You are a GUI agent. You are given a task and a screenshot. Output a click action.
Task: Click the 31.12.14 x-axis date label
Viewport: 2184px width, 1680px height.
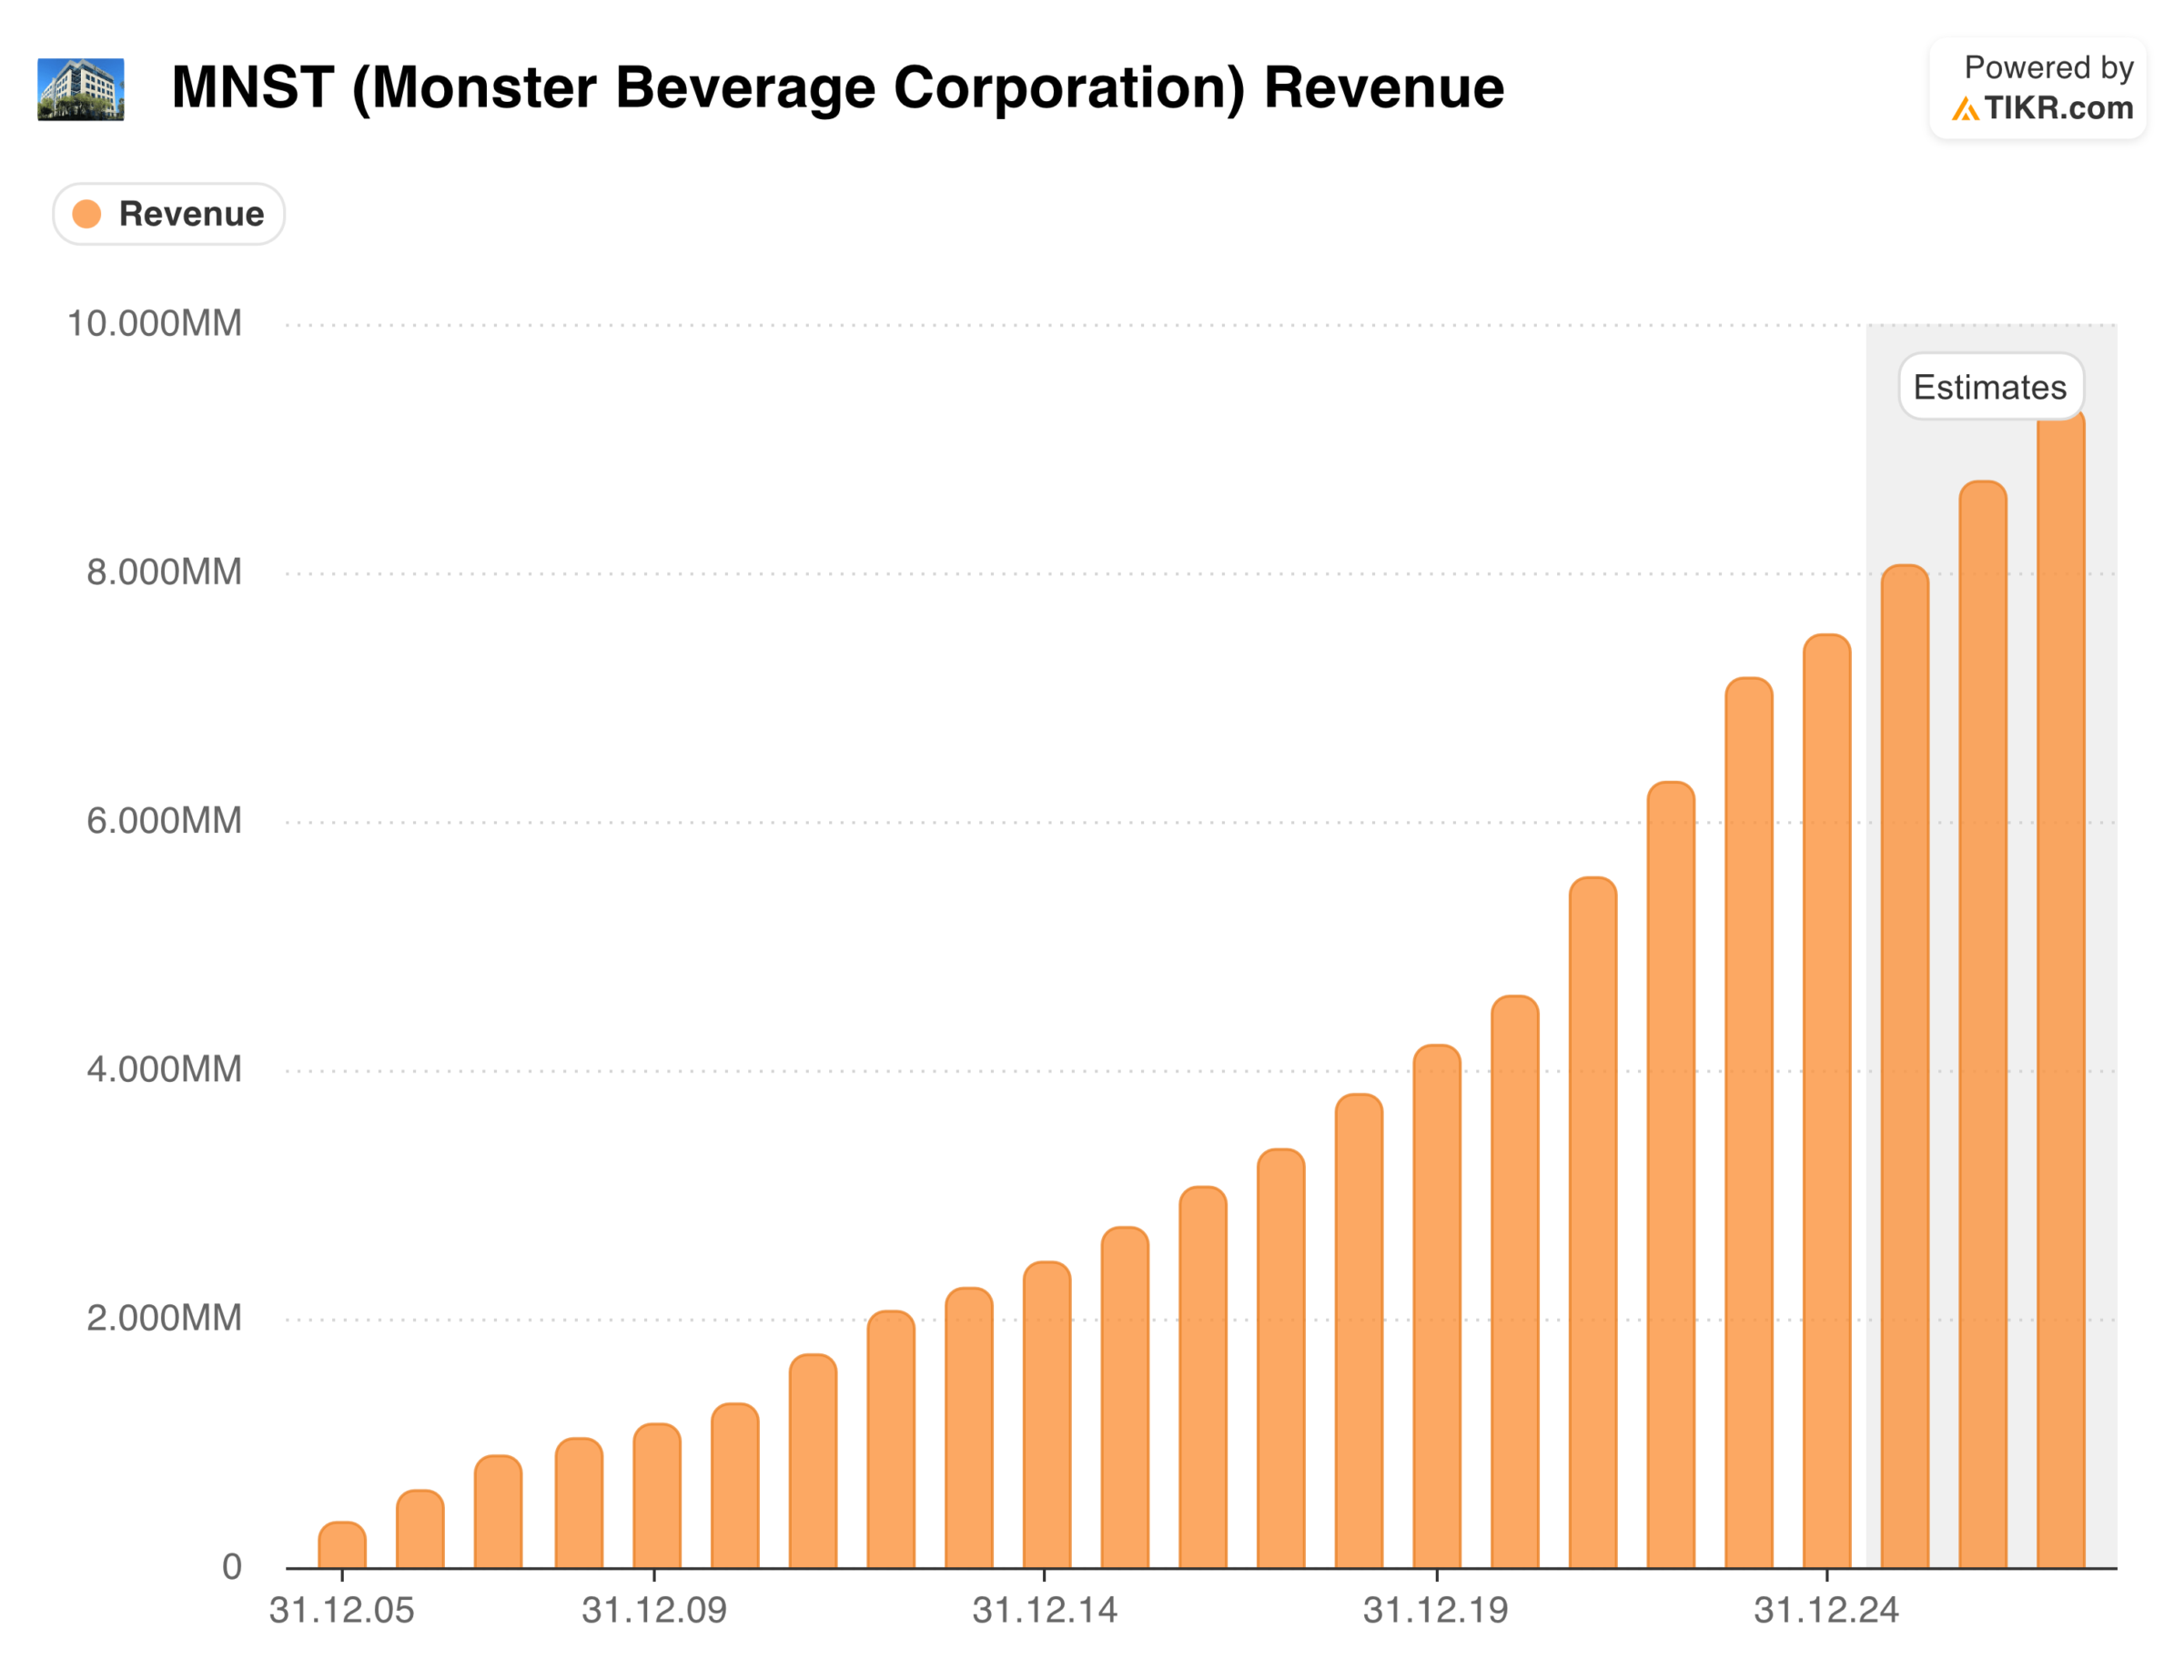point(1044,1611)
